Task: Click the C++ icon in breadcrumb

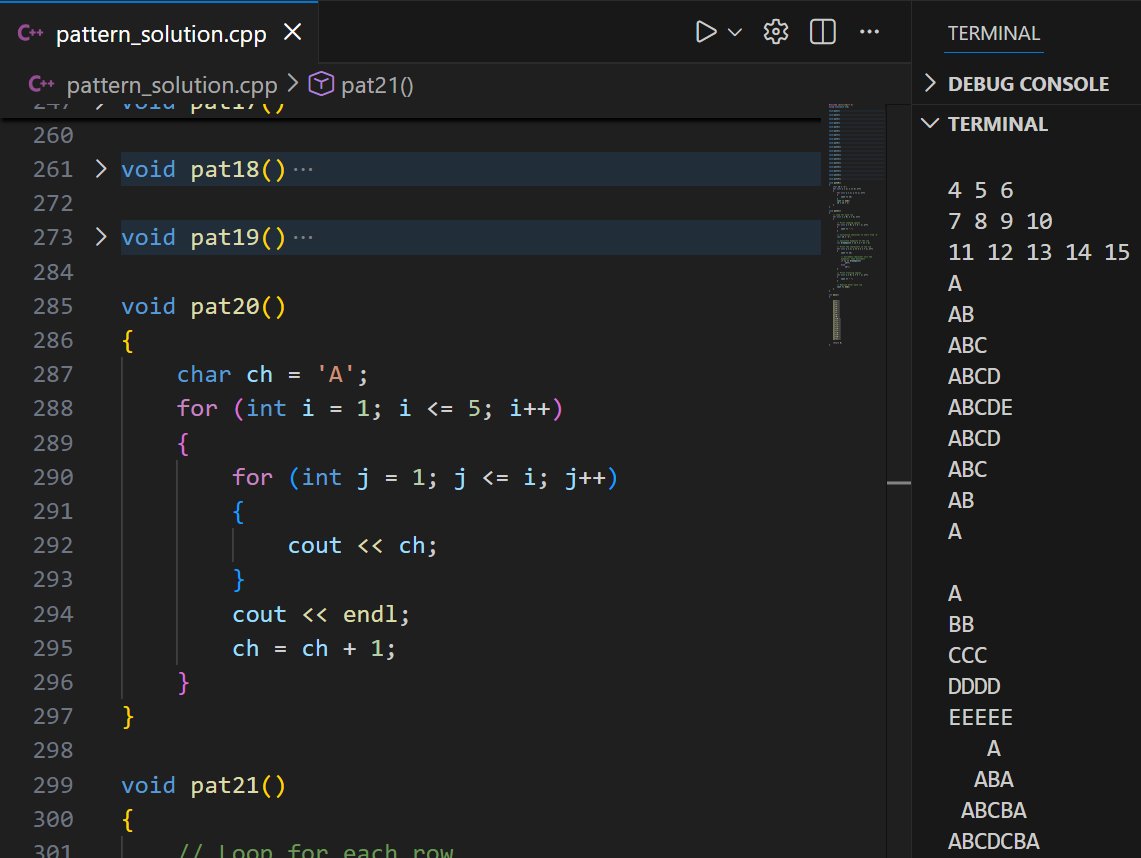Action: coord(41,84)
